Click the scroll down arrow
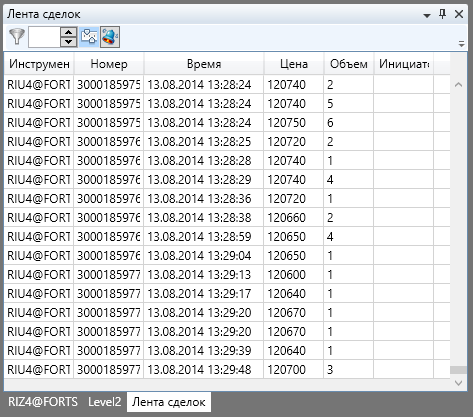 click(458, 383)
